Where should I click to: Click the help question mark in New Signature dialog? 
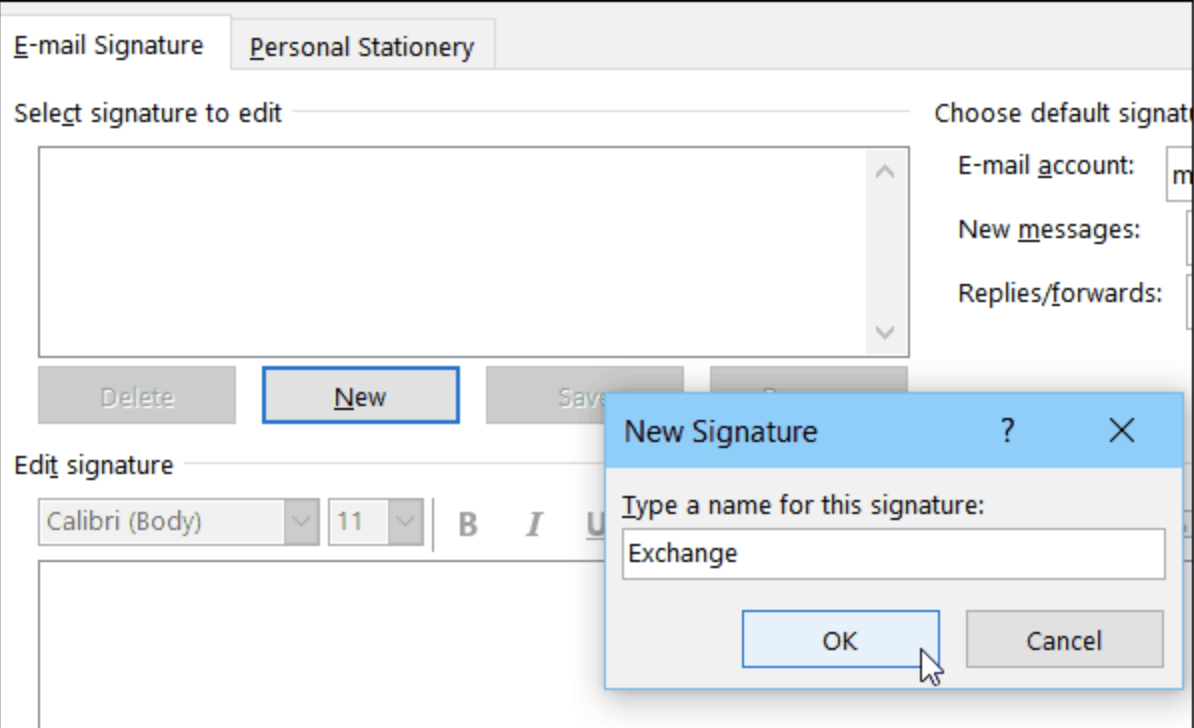click(x=1007, y=431)
